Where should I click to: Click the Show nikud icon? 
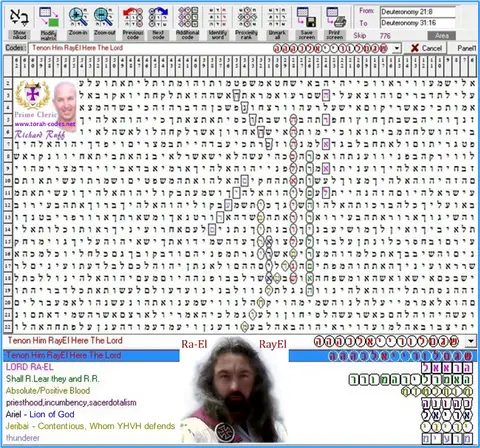pos(19,17)
